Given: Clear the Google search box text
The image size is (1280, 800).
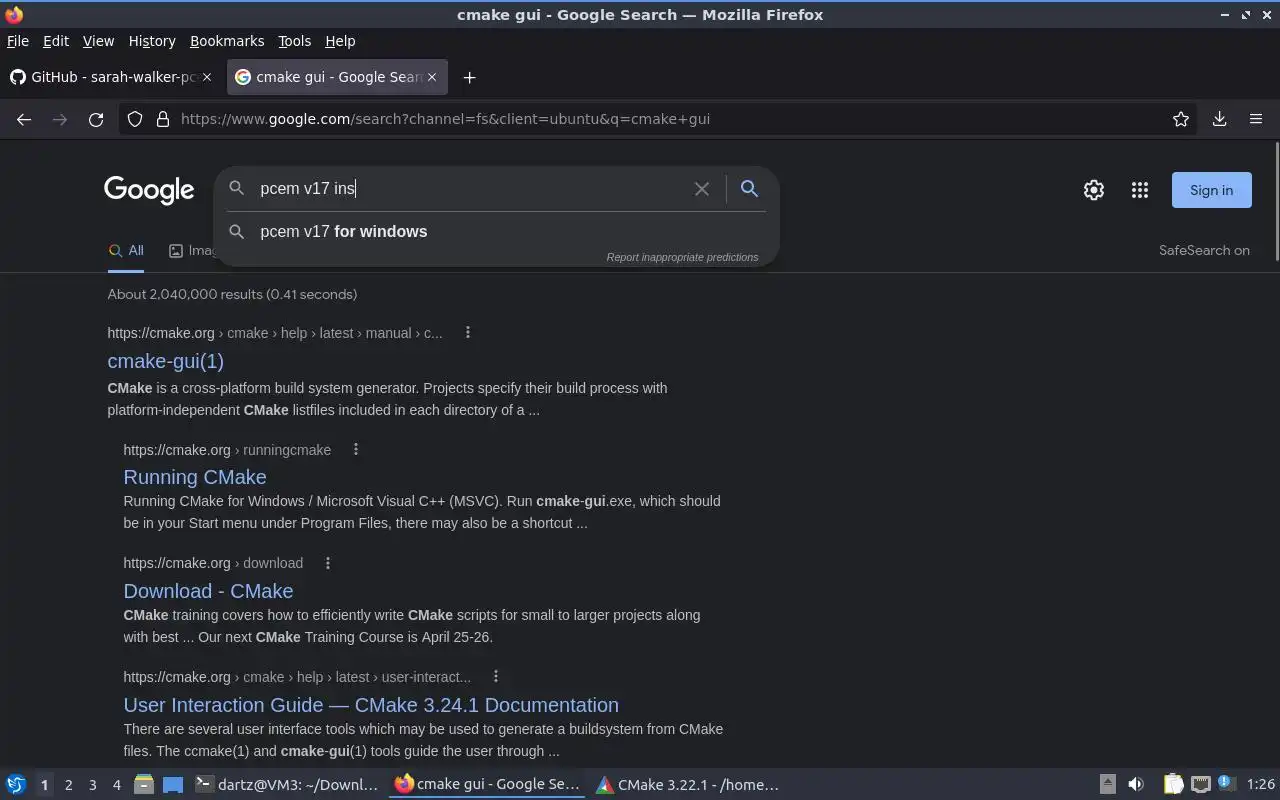Looking at the screenshot, I should click(702, 189).
